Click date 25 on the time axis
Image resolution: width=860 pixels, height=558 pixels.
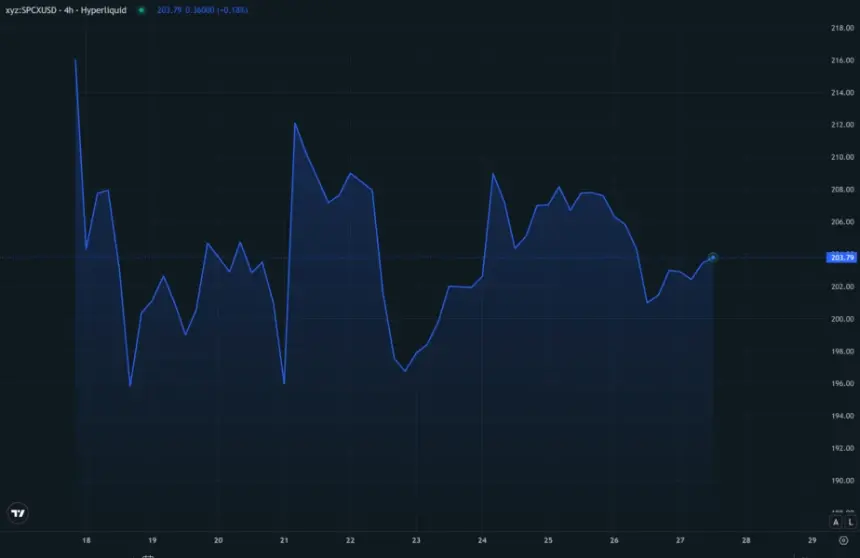(x=548, y=540)
